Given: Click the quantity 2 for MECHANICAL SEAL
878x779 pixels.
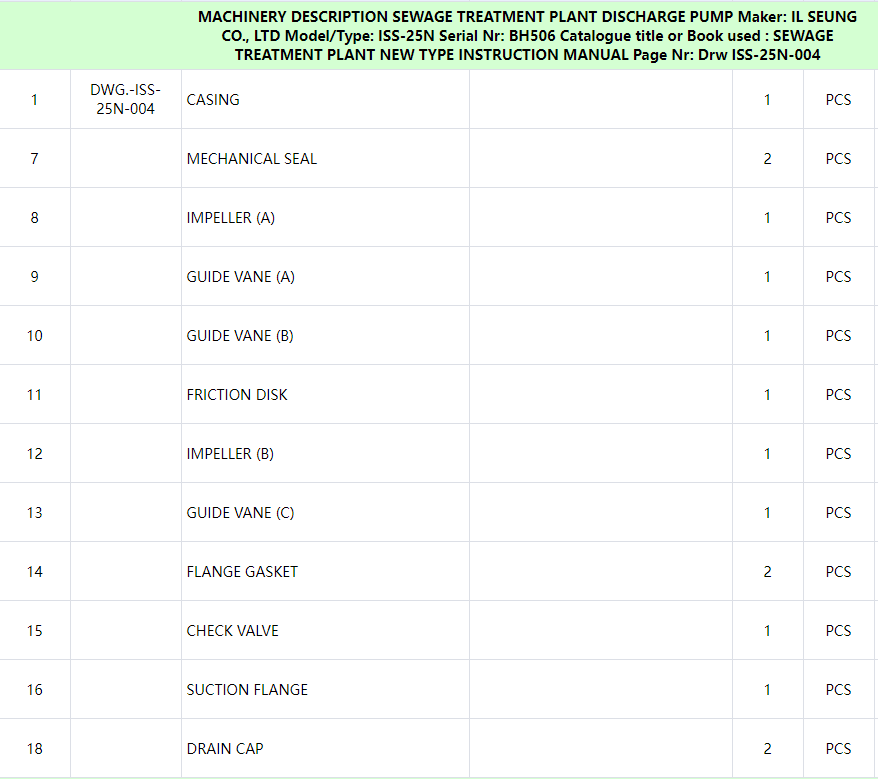Looking at the screenshot, I should pos(767,159).
